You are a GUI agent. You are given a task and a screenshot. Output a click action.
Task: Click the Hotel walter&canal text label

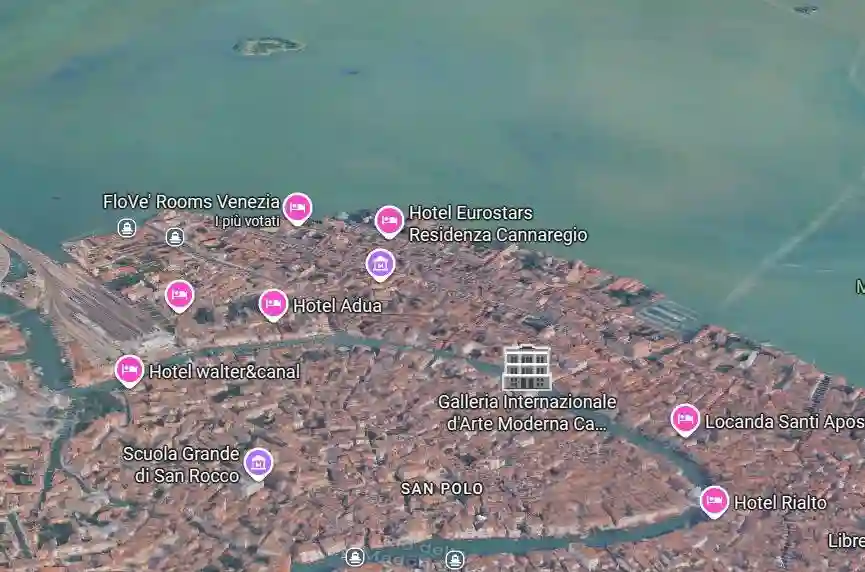point(224,371)
